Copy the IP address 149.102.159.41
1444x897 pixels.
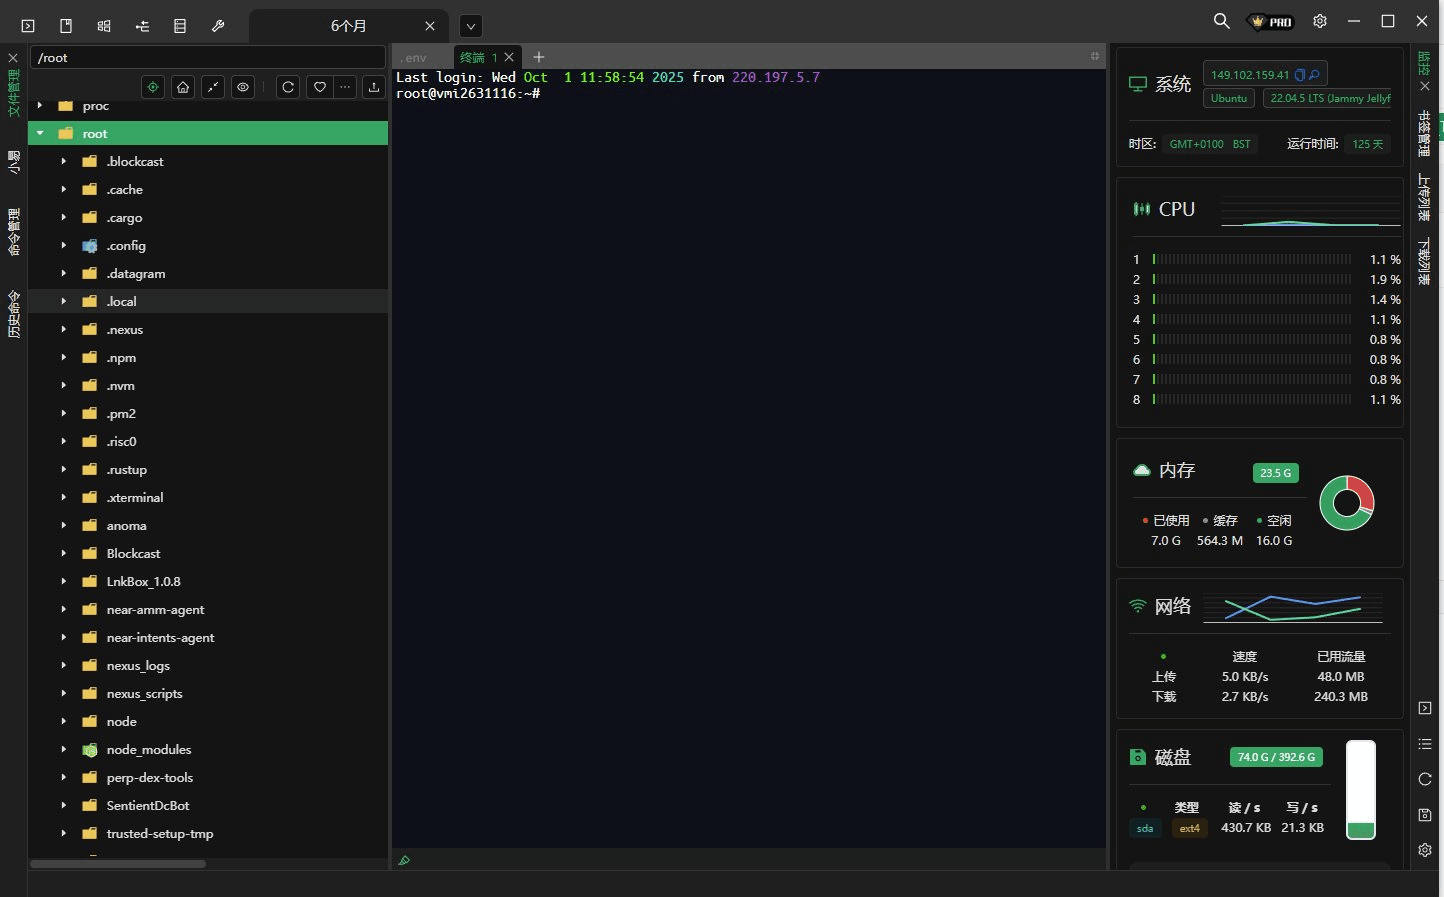[x=1300, y=75]
